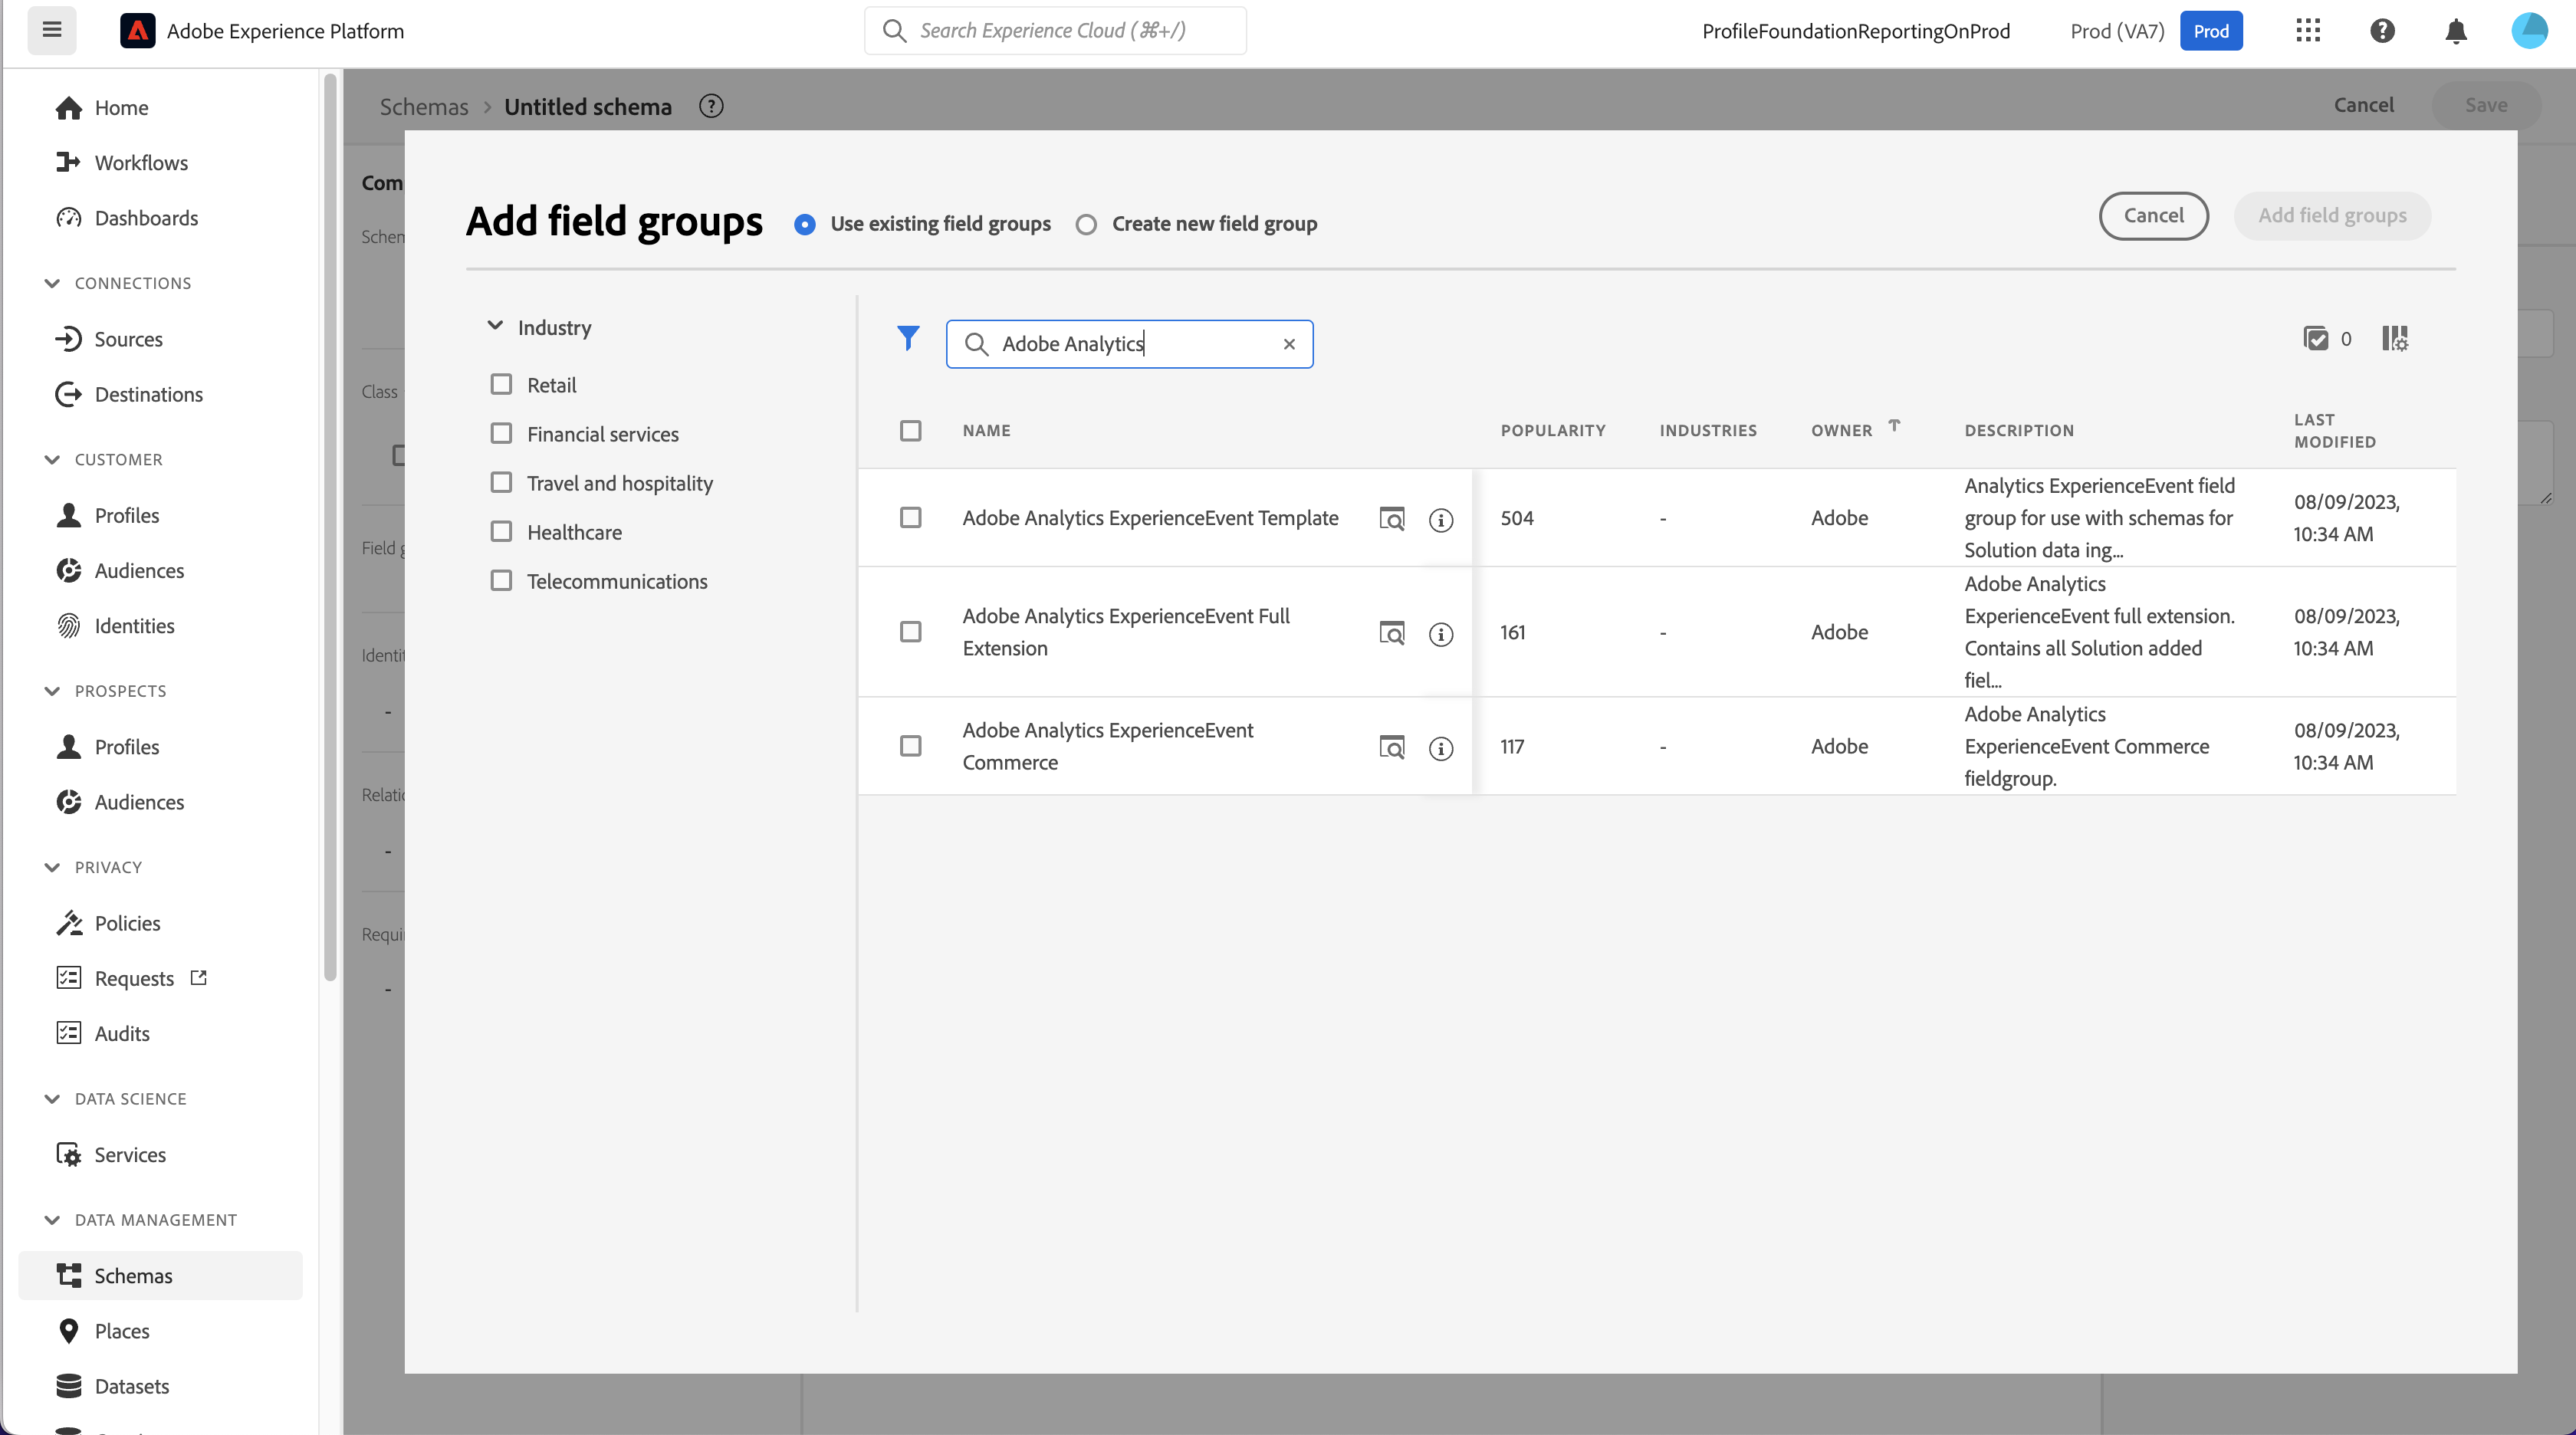Image resolution: width=2576 pixels, height=1435 pixels.
Task: Open Schemas in the sidebar
Action: [x=160, y=1276]
